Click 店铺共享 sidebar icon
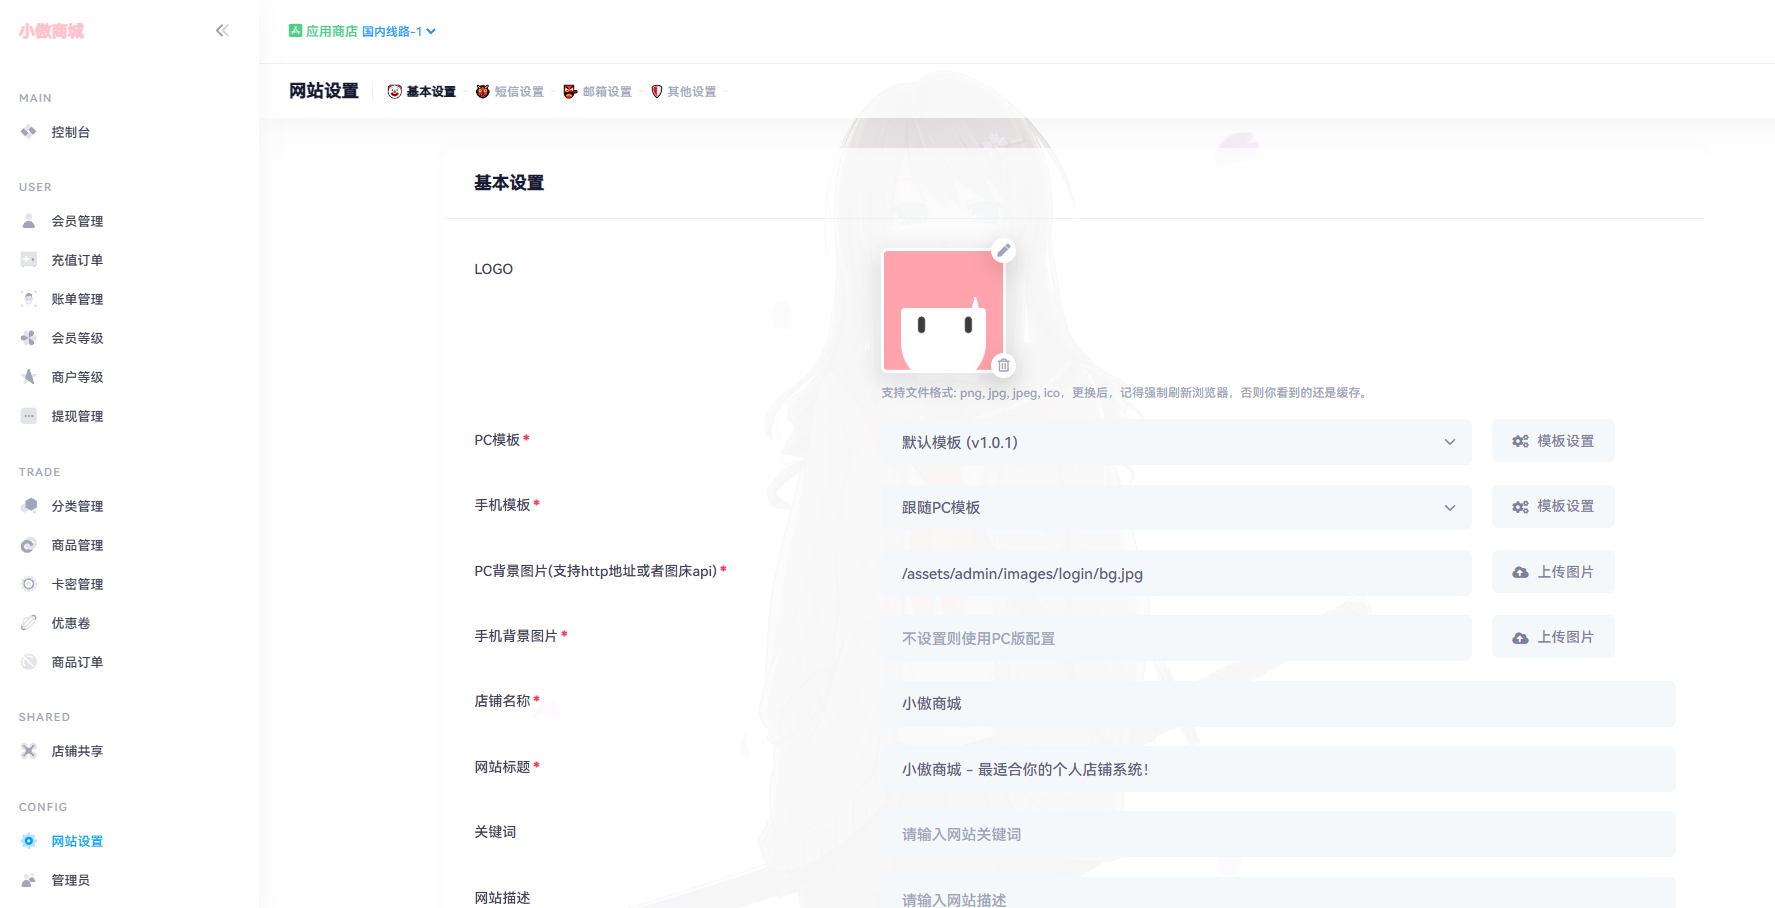Screen dimensions: 1775x908 (29, 751)
